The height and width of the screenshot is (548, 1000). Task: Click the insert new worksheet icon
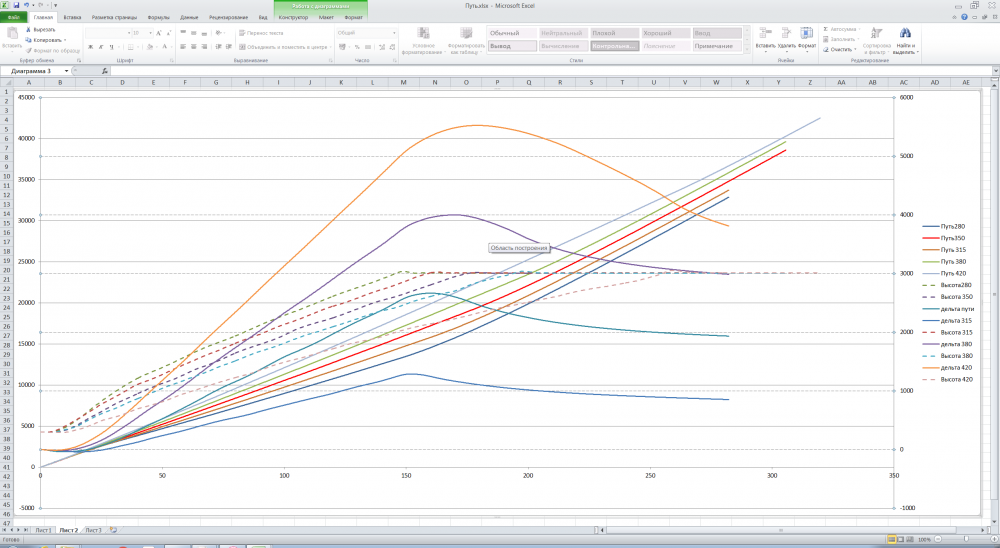point(113,530)
